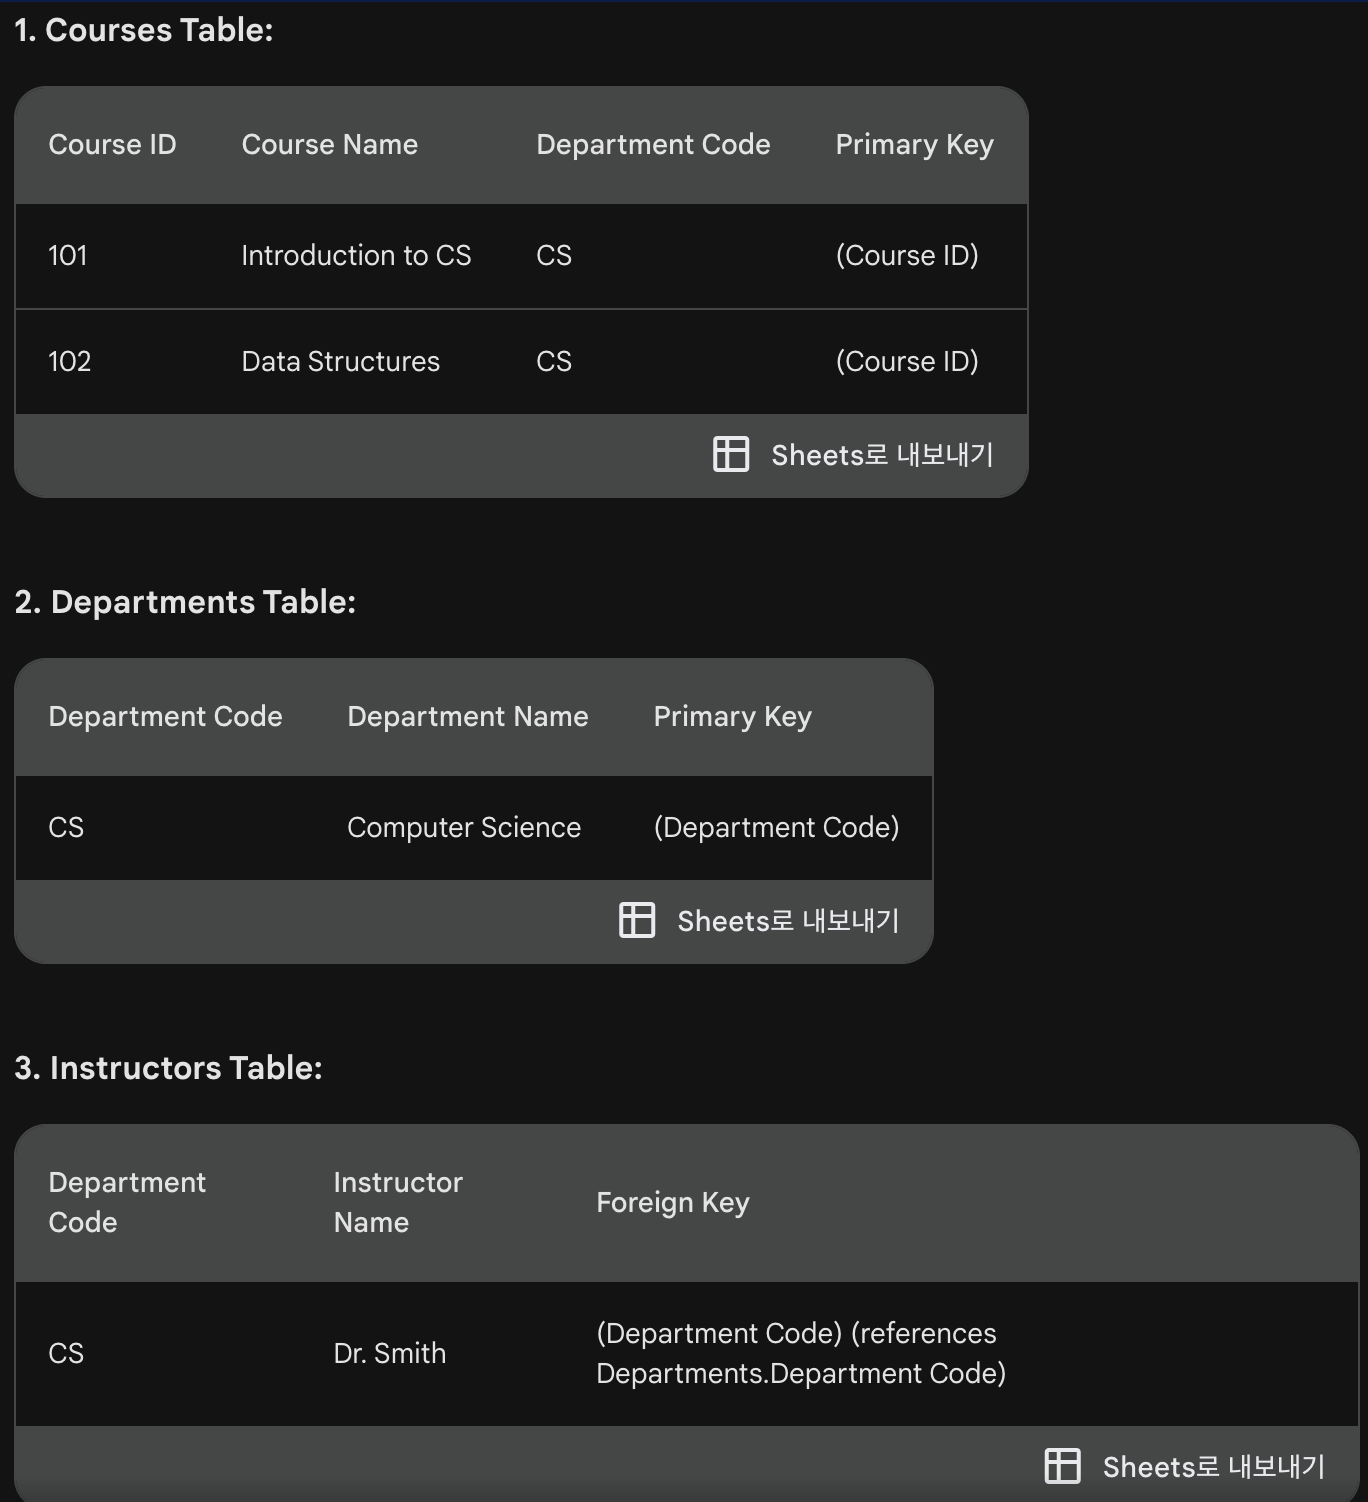Click 'Department Code' header in Departments table
1368x1502 pixels.
pyautogui.click(x=165, y=716)
